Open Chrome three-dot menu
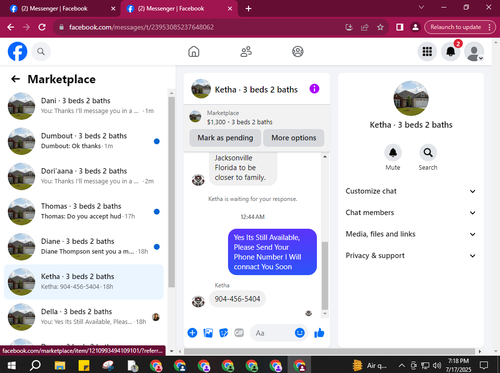 point(489,27)
